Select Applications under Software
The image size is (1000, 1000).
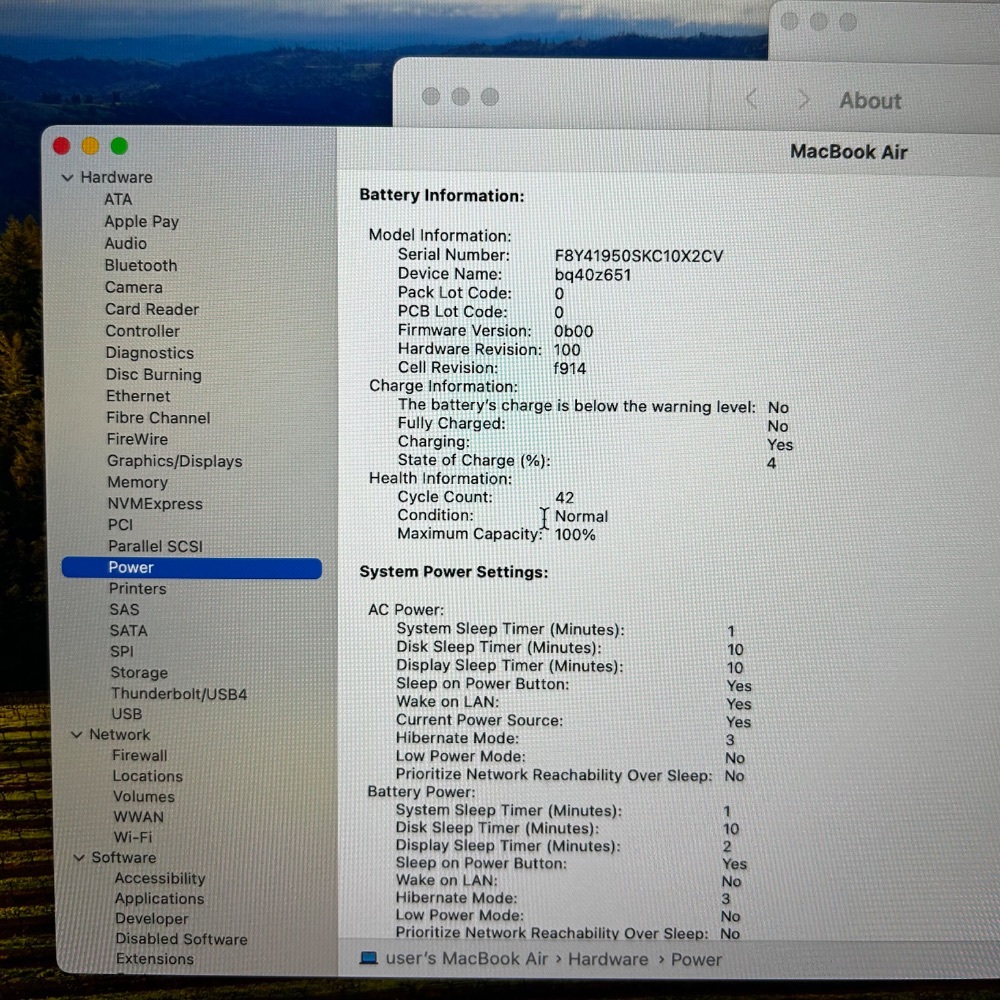coord(159,899)
